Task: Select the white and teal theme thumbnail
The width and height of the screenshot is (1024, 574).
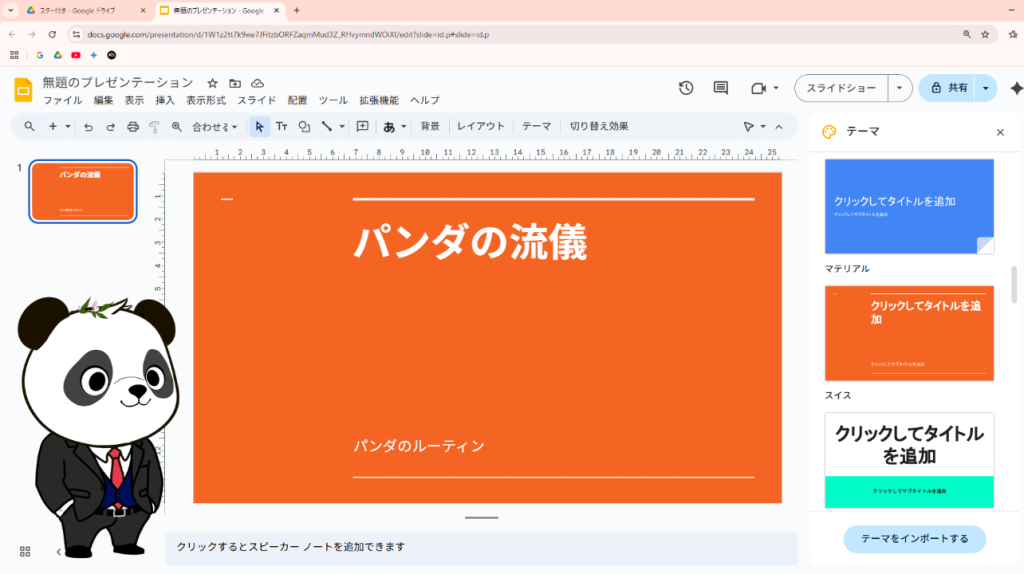Action: coord(909,460)
